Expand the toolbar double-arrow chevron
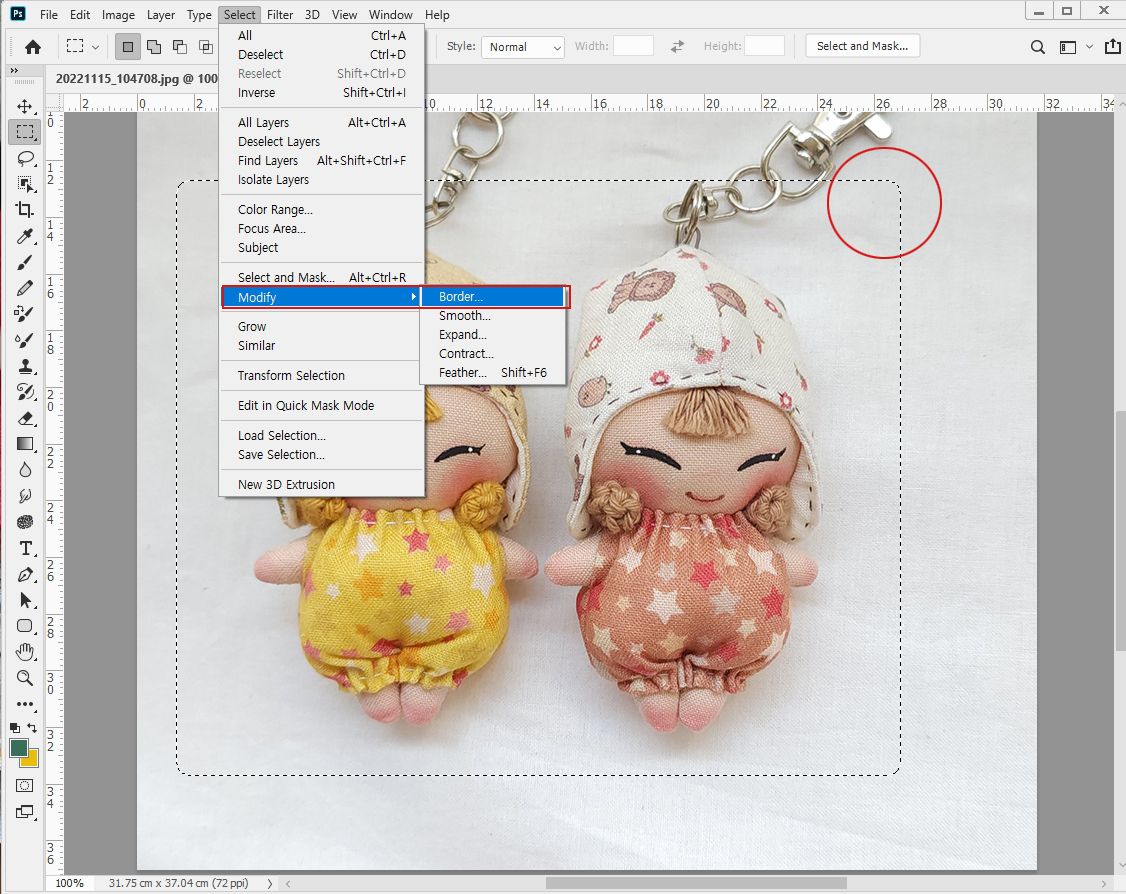 click(14, 70)
